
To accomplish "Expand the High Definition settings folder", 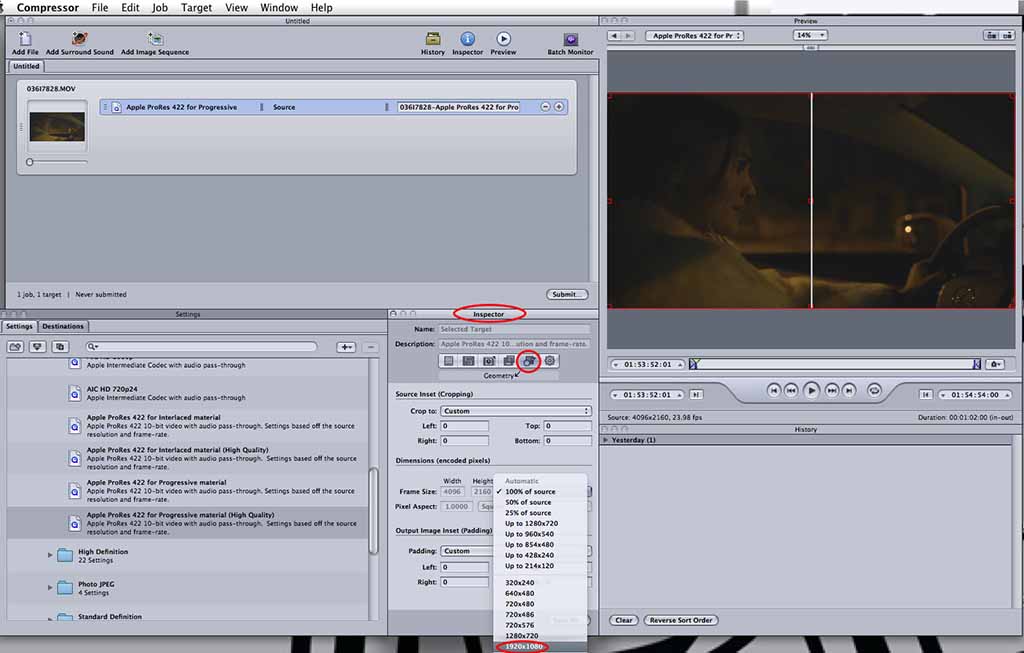I will pyautogui.click(x=50, y=554).
